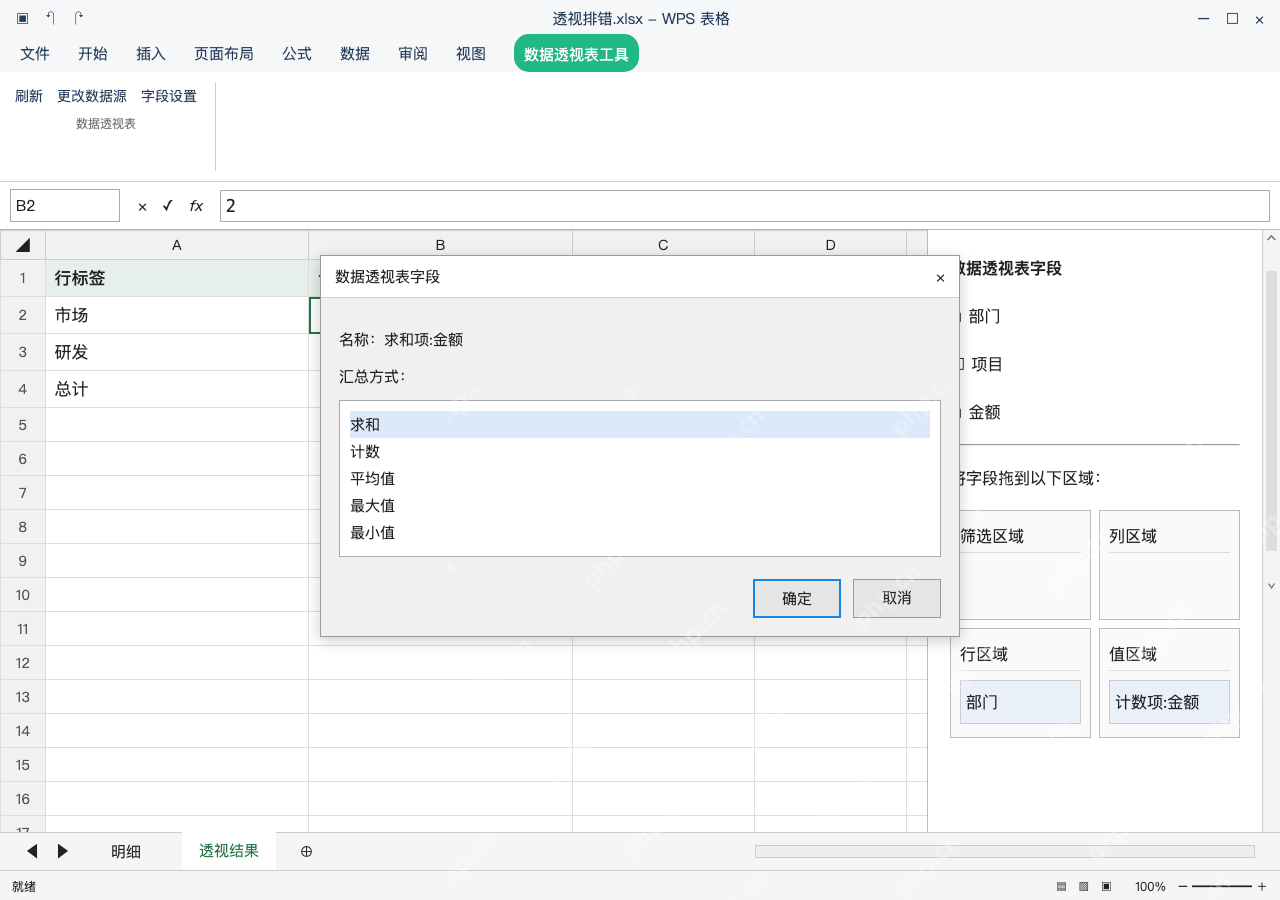Viewport: 1280px width, 900px height.
Task: Switch to the 插入 tab
Action: [151, 54]
